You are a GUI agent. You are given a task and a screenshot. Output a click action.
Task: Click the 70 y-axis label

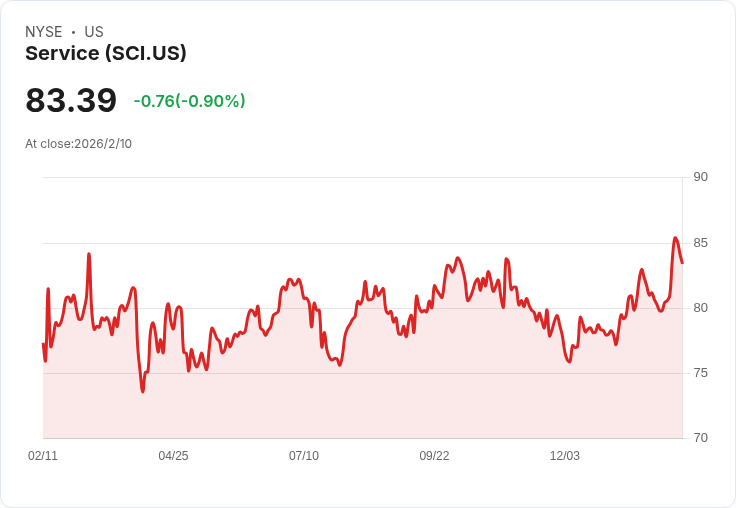[x=700, y=438]
